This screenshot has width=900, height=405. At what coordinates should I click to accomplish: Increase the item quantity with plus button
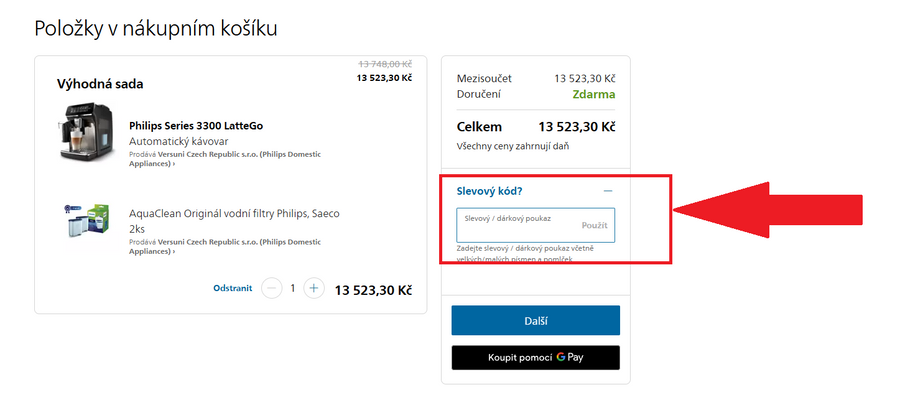pyautogui.click(x=313, y=288)
